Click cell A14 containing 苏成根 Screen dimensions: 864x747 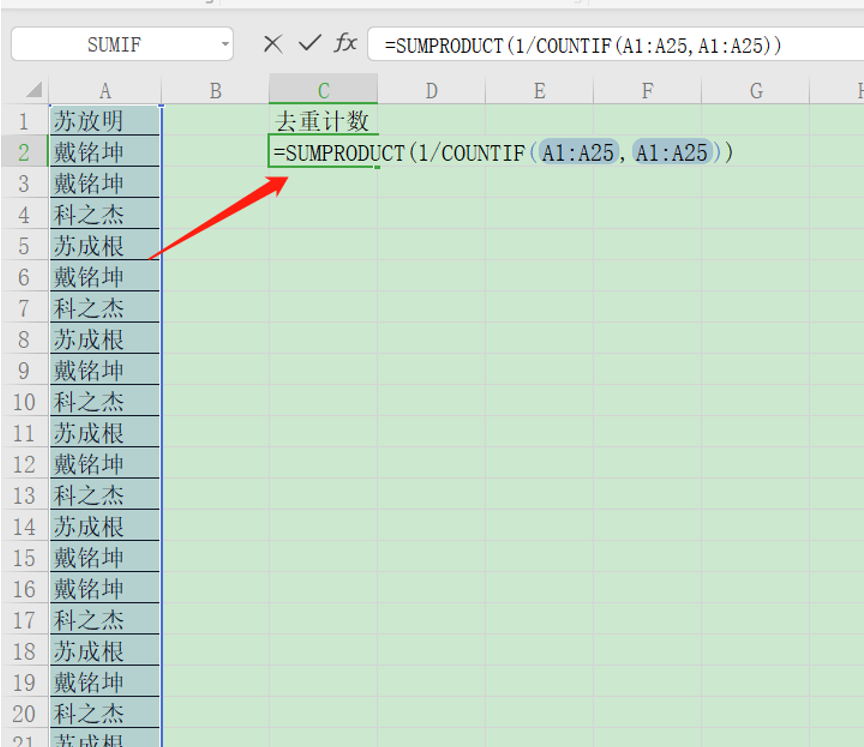point(105,526)
